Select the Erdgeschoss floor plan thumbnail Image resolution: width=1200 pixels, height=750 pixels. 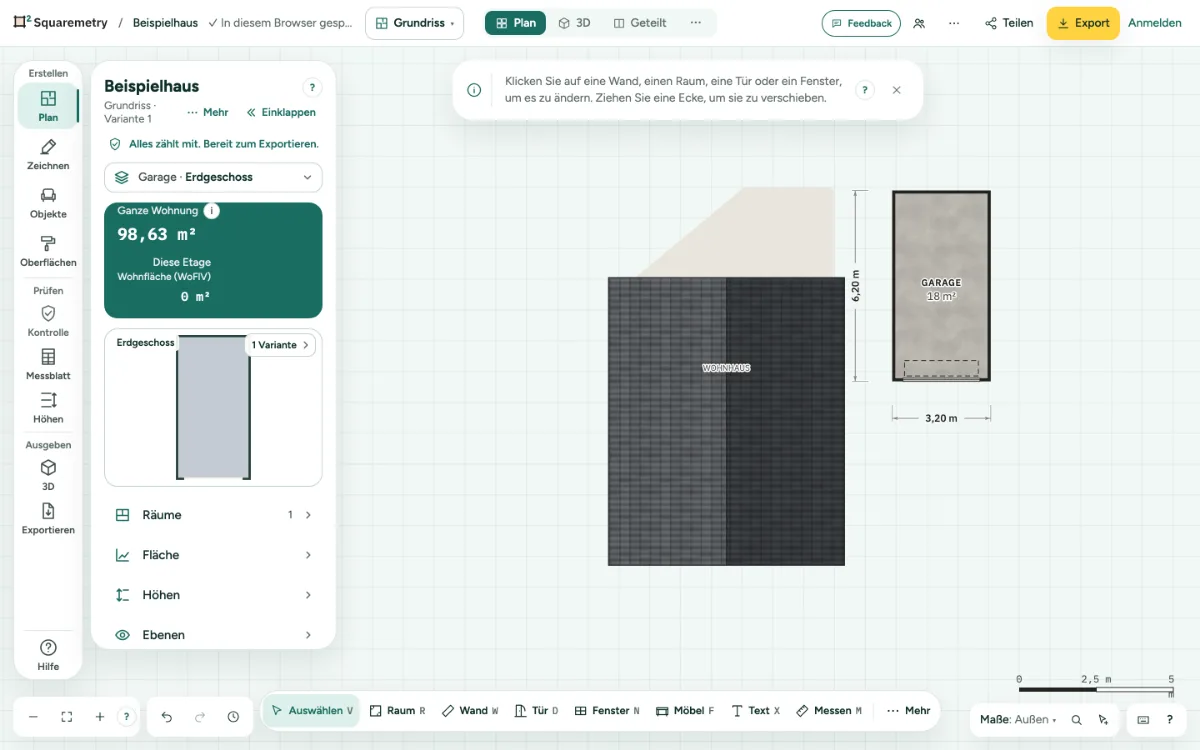pyautogui.click(x=213, y=408)
